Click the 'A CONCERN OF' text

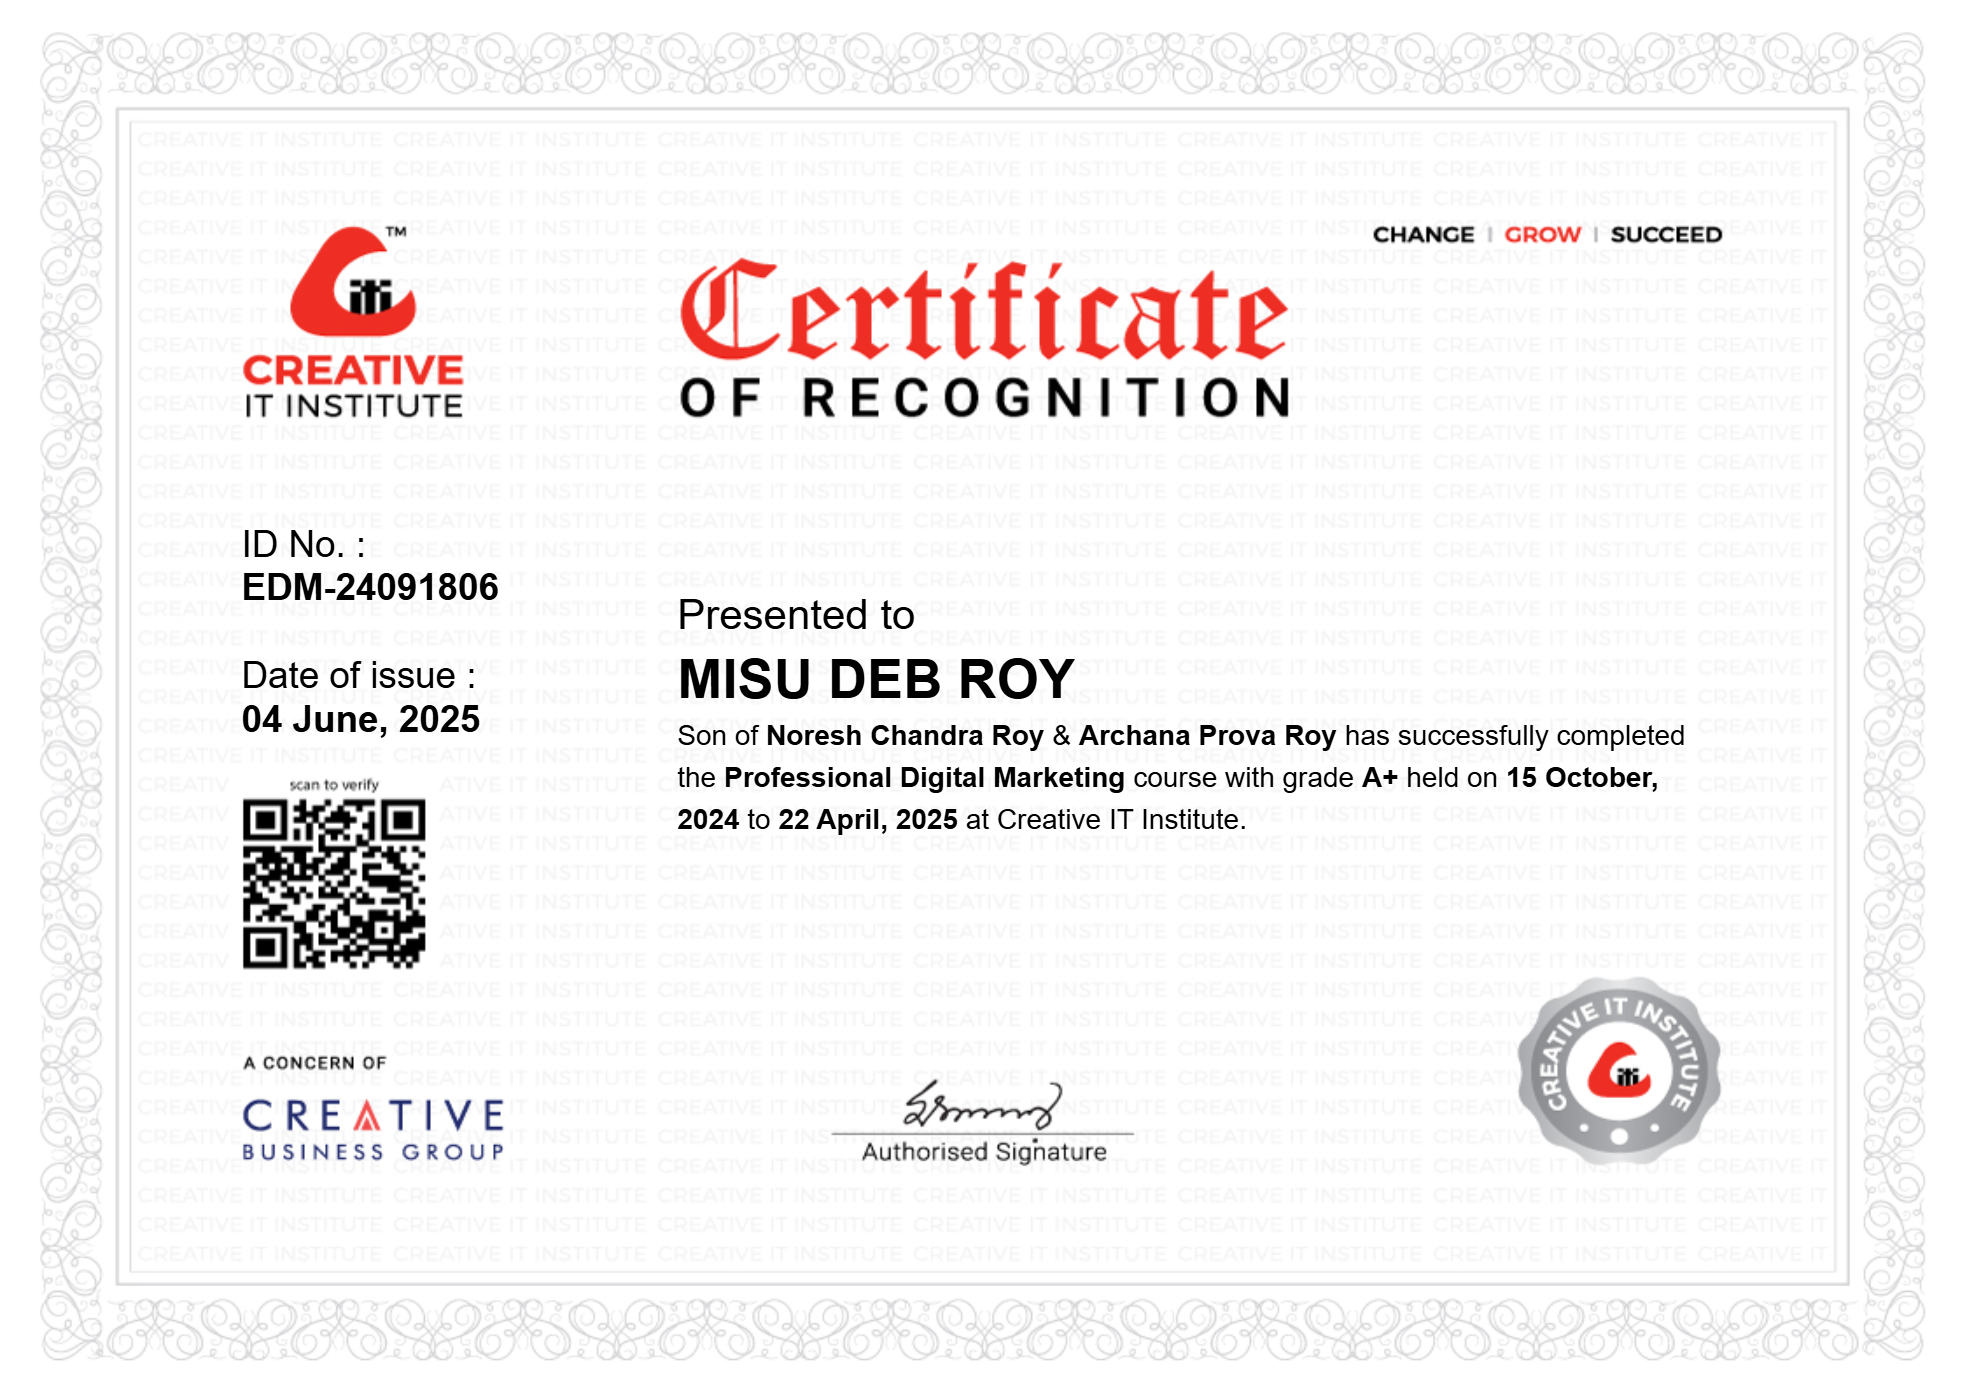coord(315,1063)
